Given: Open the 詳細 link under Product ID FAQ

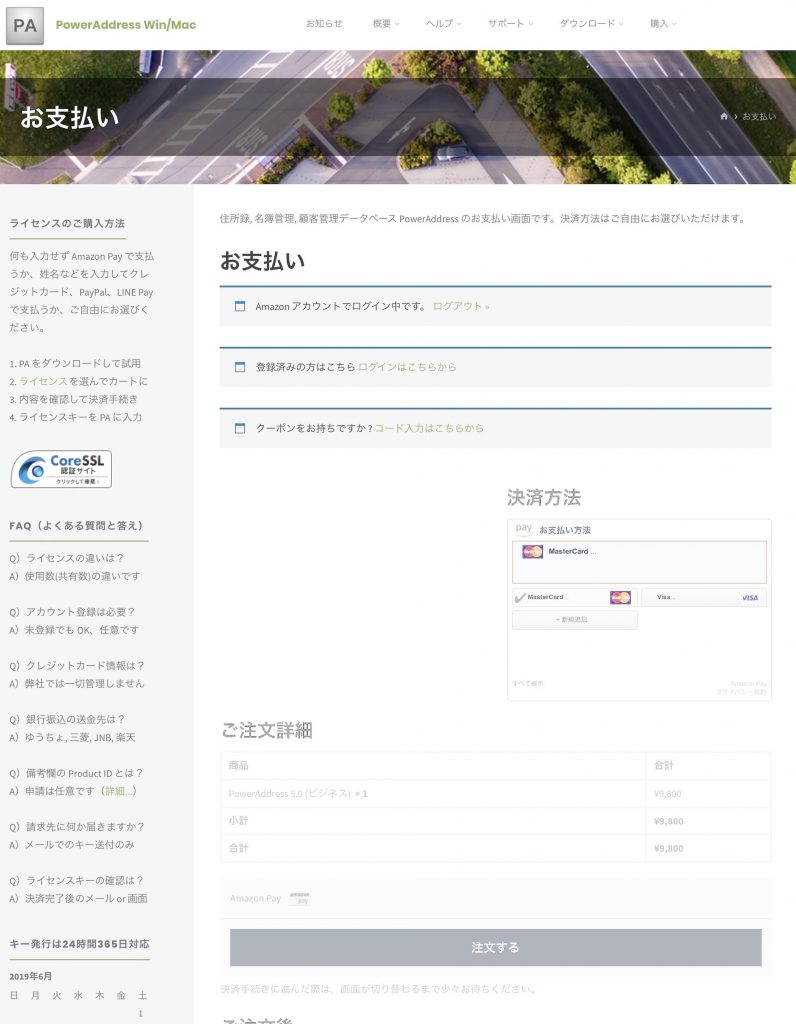Looking at the screenshot, I should [119, 791].
